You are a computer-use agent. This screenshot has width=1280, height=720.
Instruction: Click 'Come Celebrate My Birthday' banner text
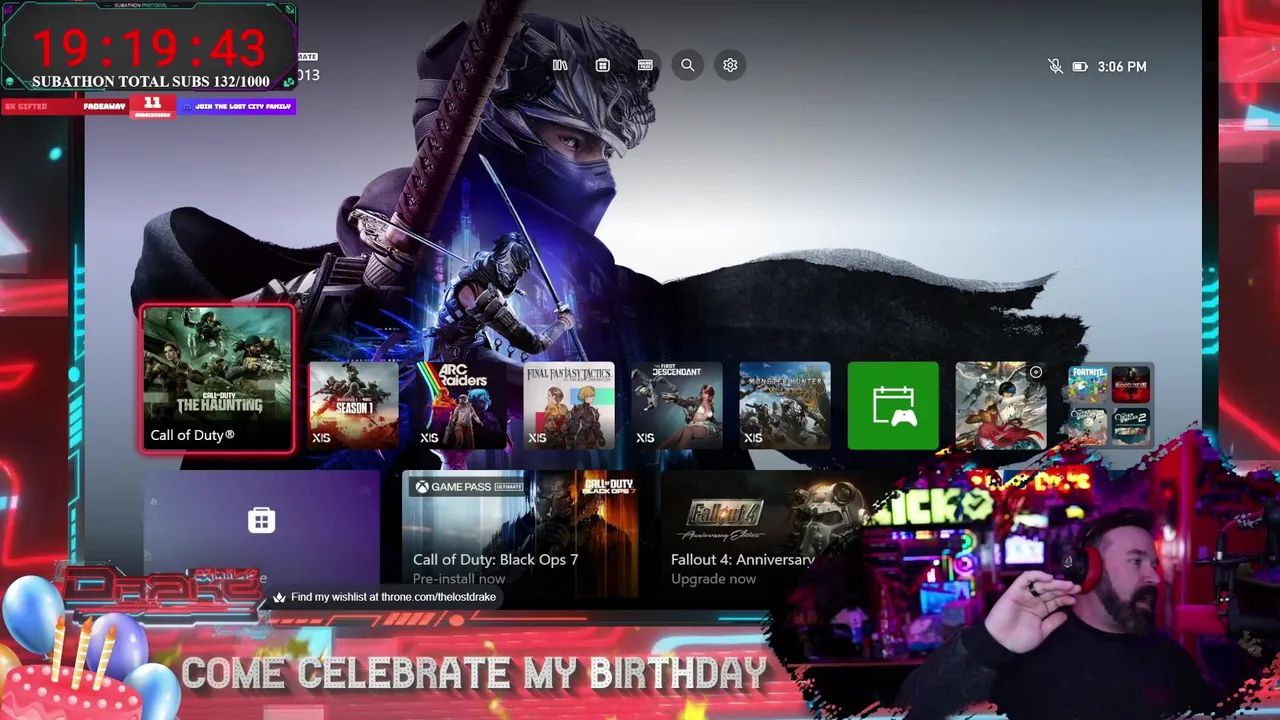tap(474, 674)
